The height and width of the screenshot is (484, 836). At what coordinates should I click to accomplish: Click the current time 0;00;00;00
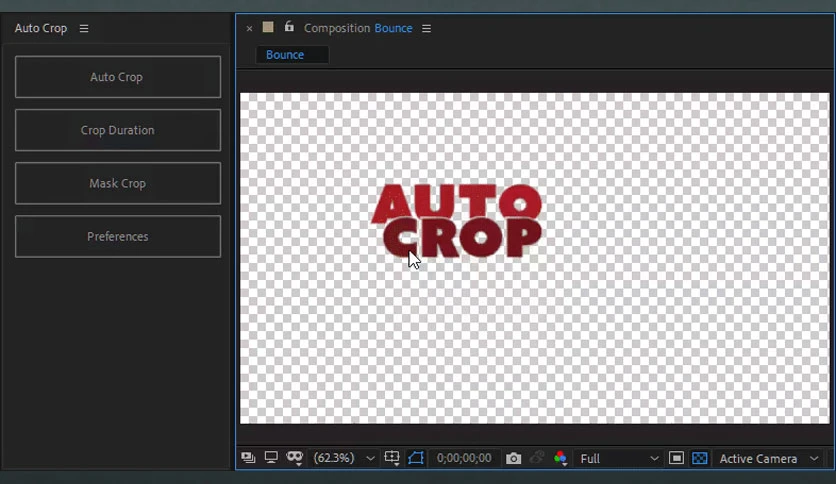coord(464,458)
